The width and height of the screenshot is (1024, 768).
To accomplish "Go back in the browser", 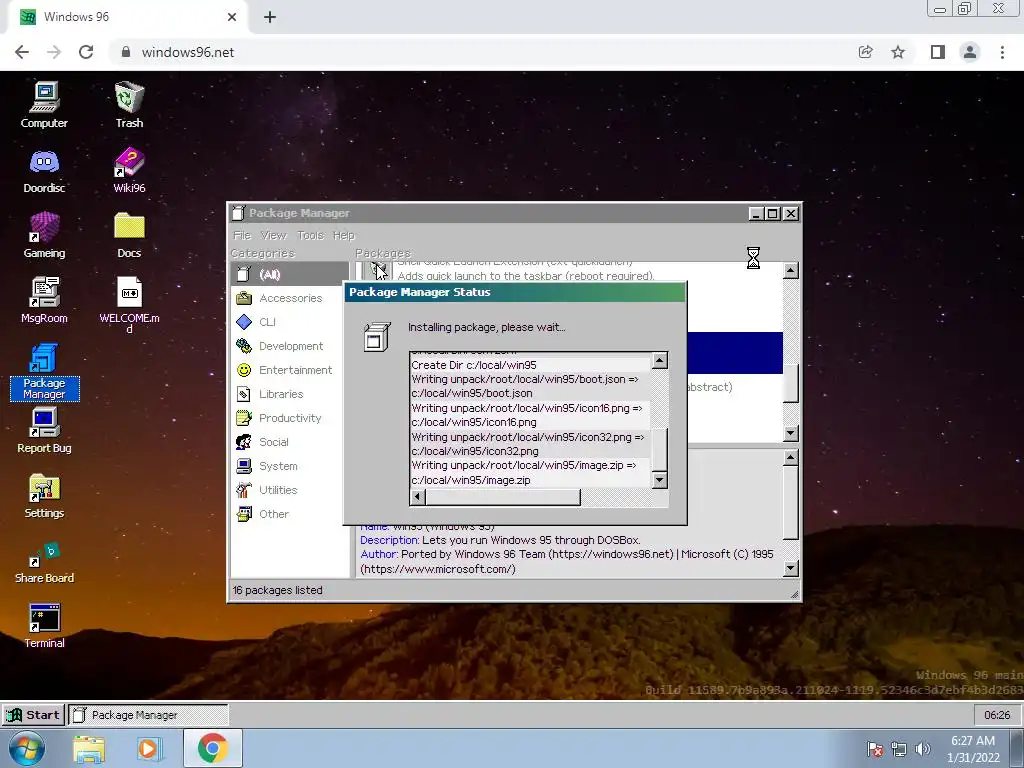I will point(22,52).
